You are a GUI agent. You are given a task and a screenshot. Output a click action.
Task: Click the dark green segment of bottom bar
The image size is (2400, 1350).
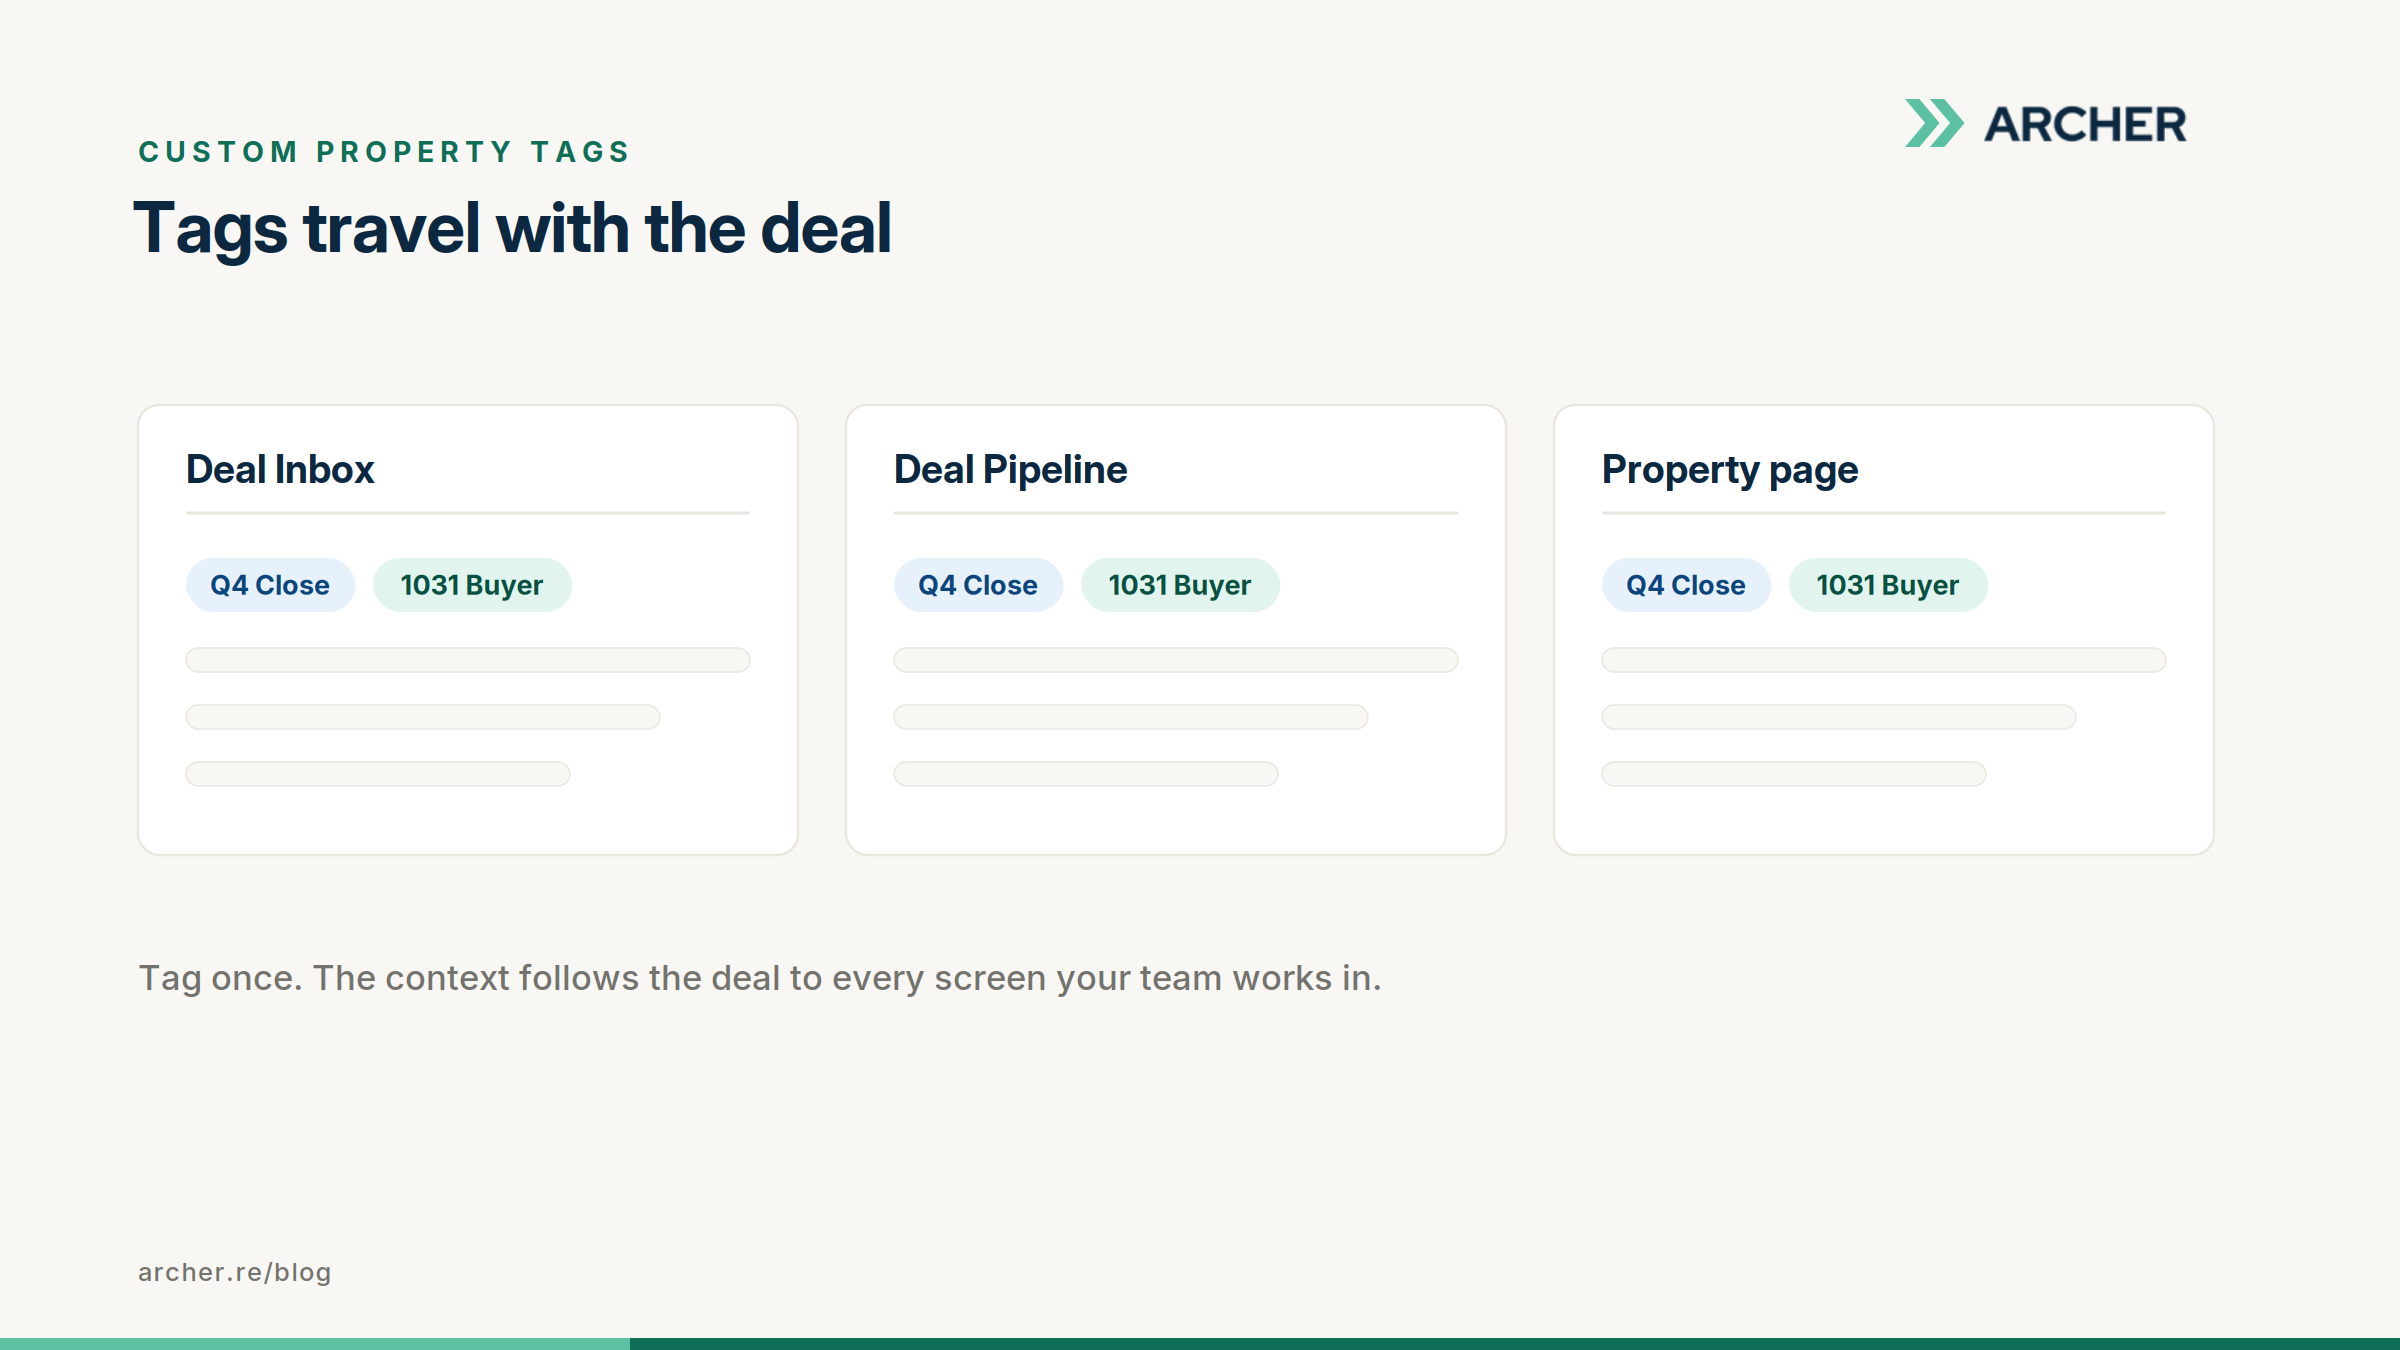(x=1515, y=1344)
